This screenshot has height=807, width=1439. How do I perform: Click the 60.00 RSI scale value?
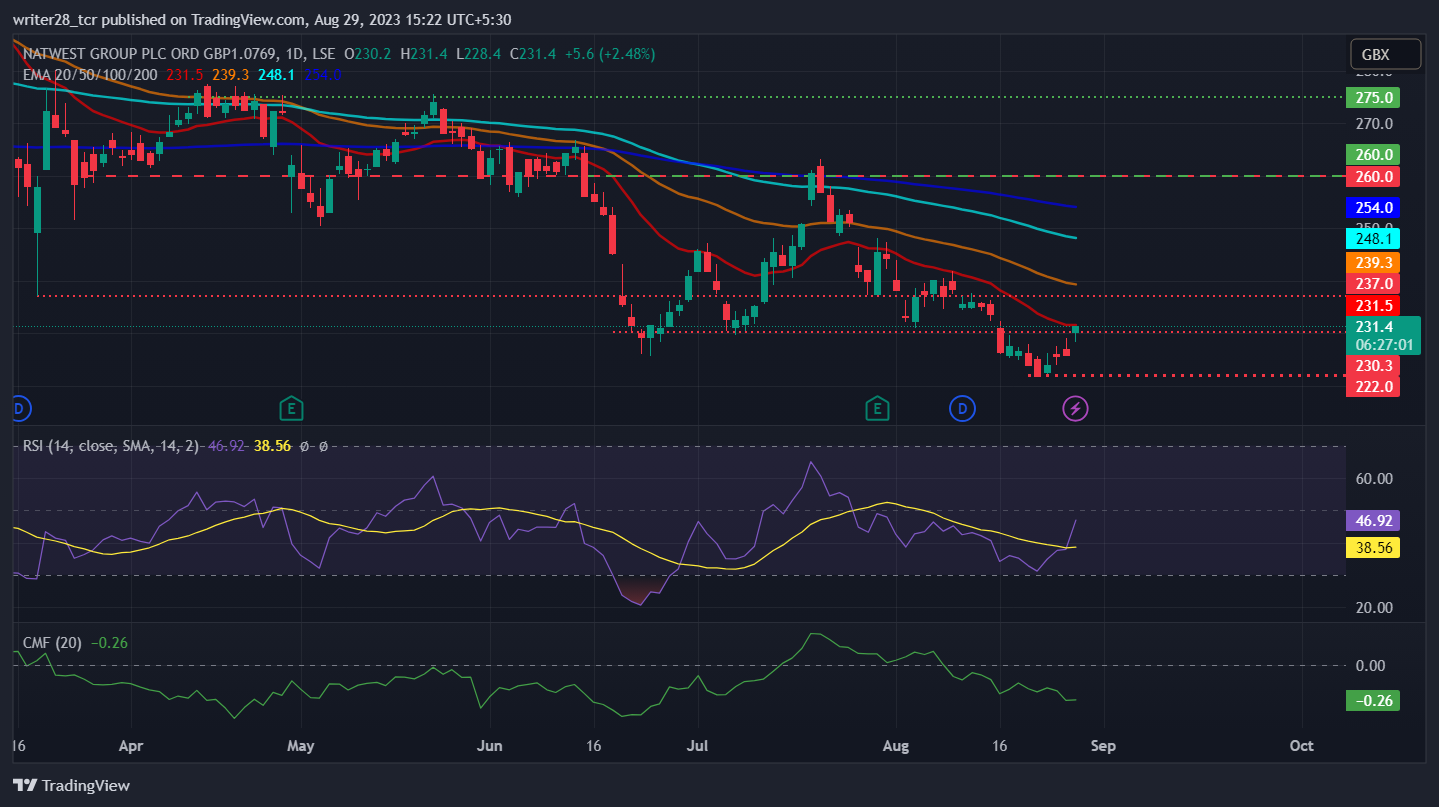pos(1374,478)
